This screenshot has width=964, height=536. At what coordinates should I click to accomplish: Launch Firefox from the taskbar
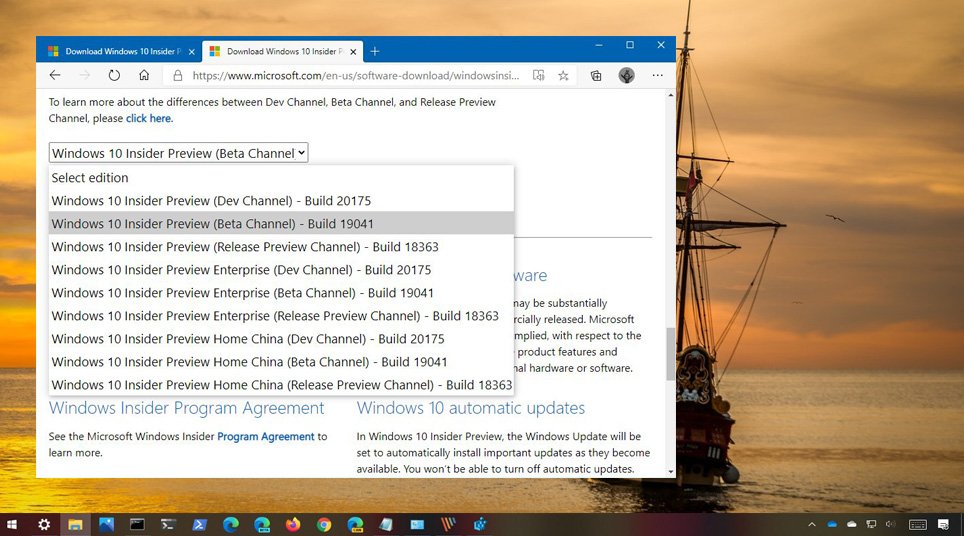(x=292, y=524)
